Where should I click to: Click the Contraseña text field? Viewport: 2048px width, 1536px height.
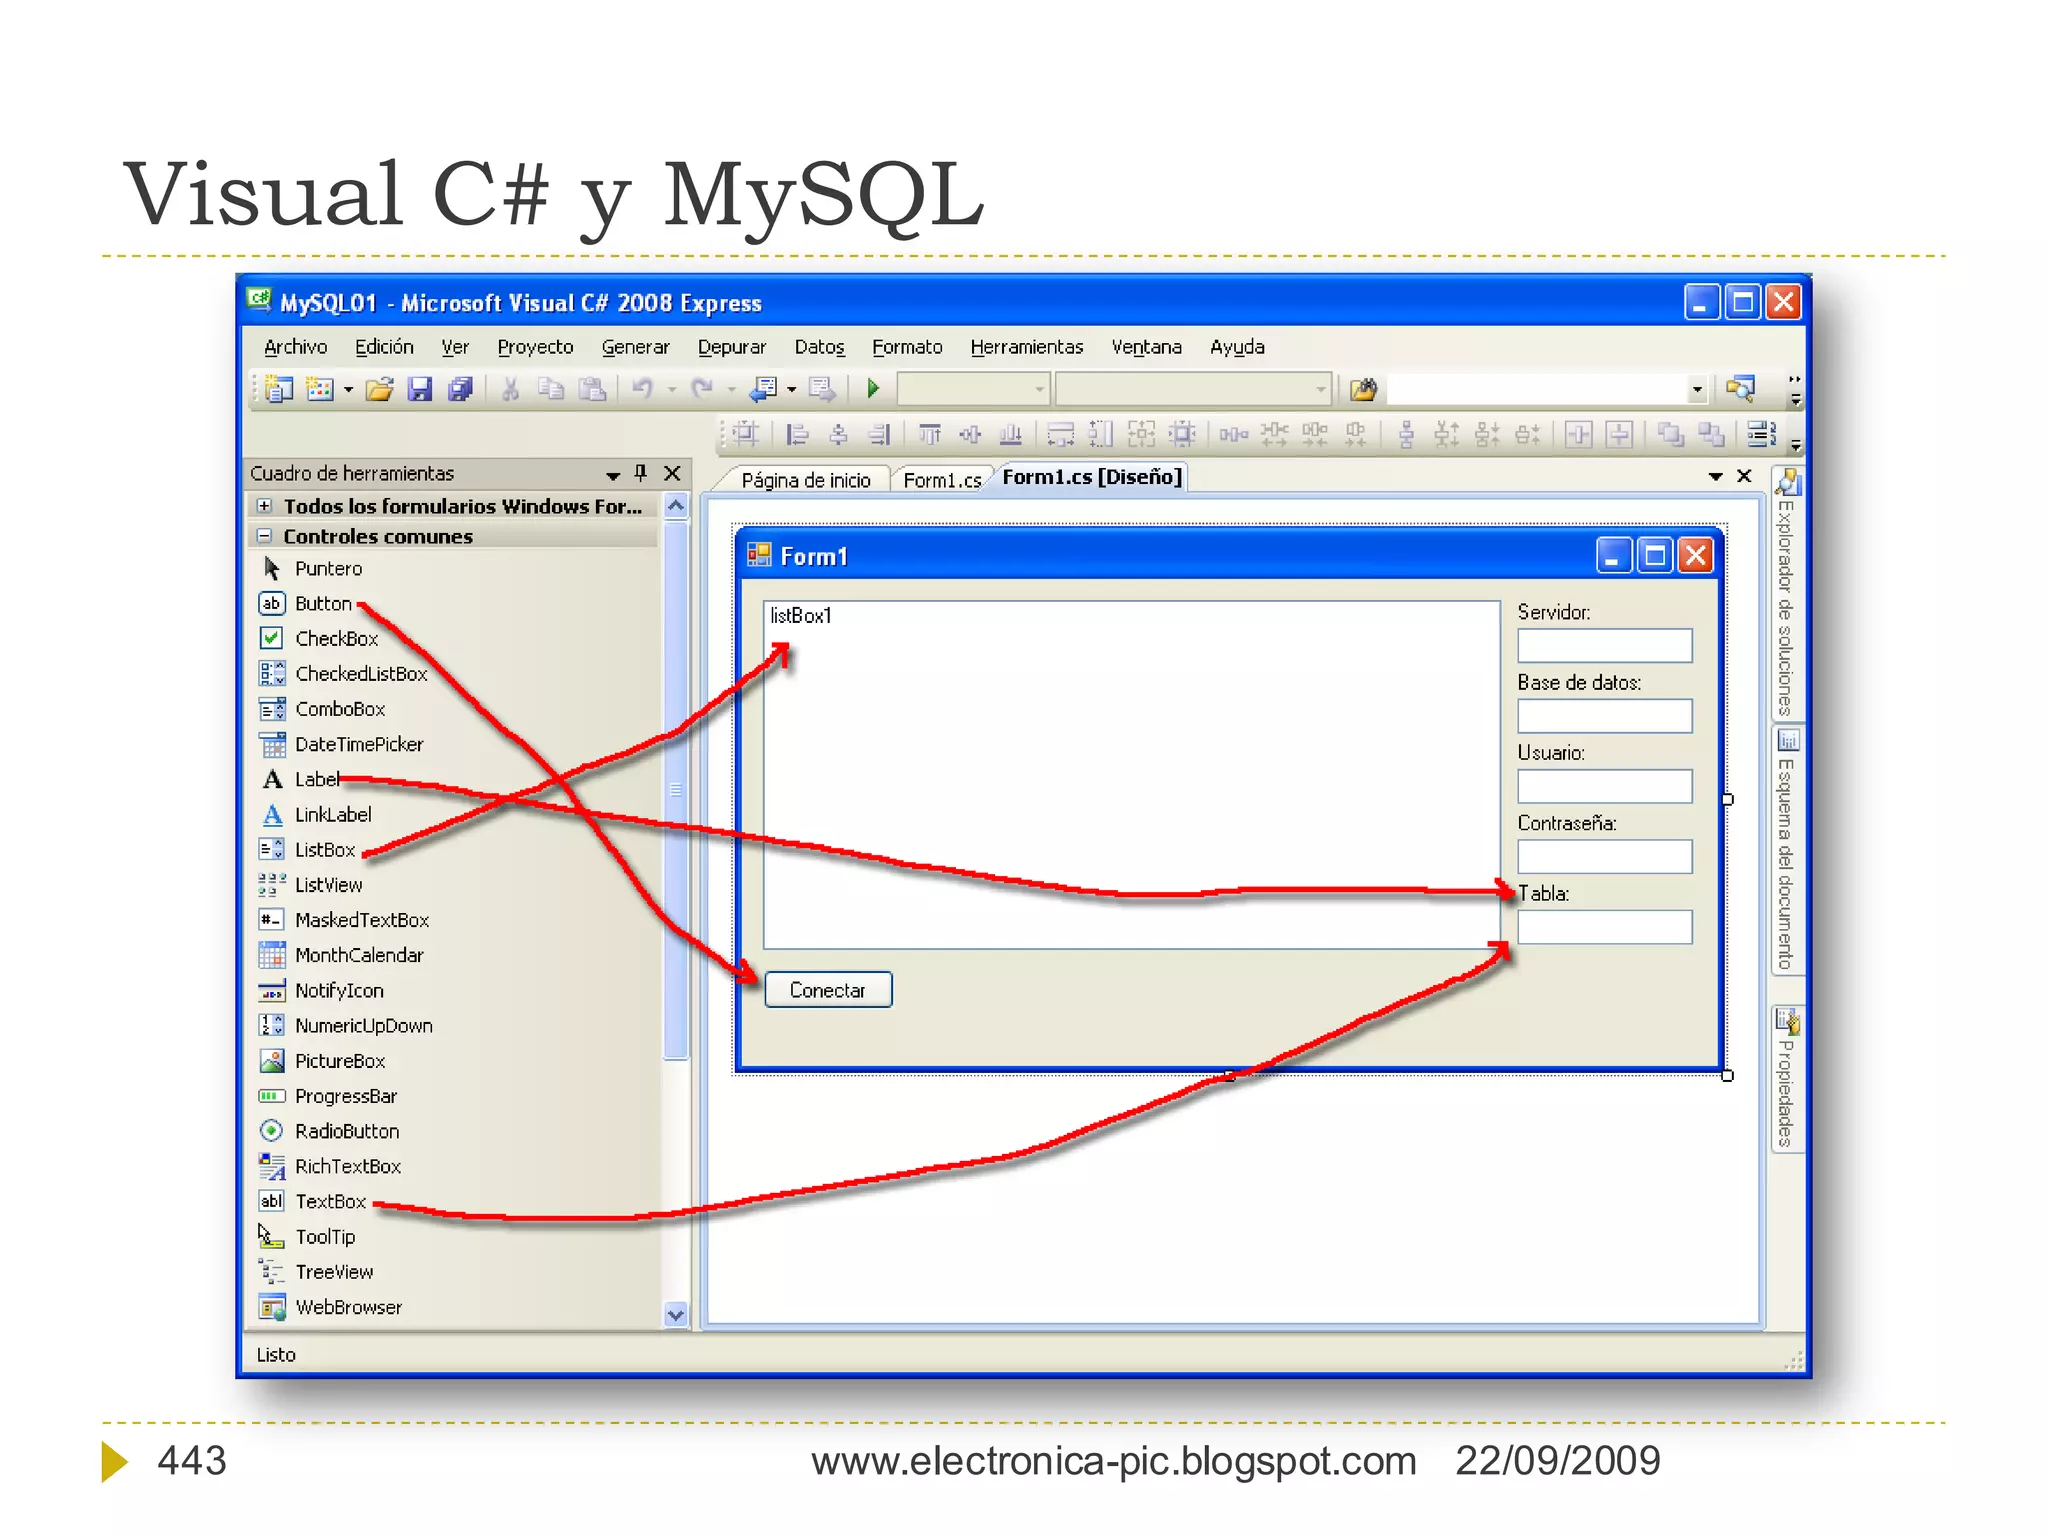click(x=1605, y=857)
